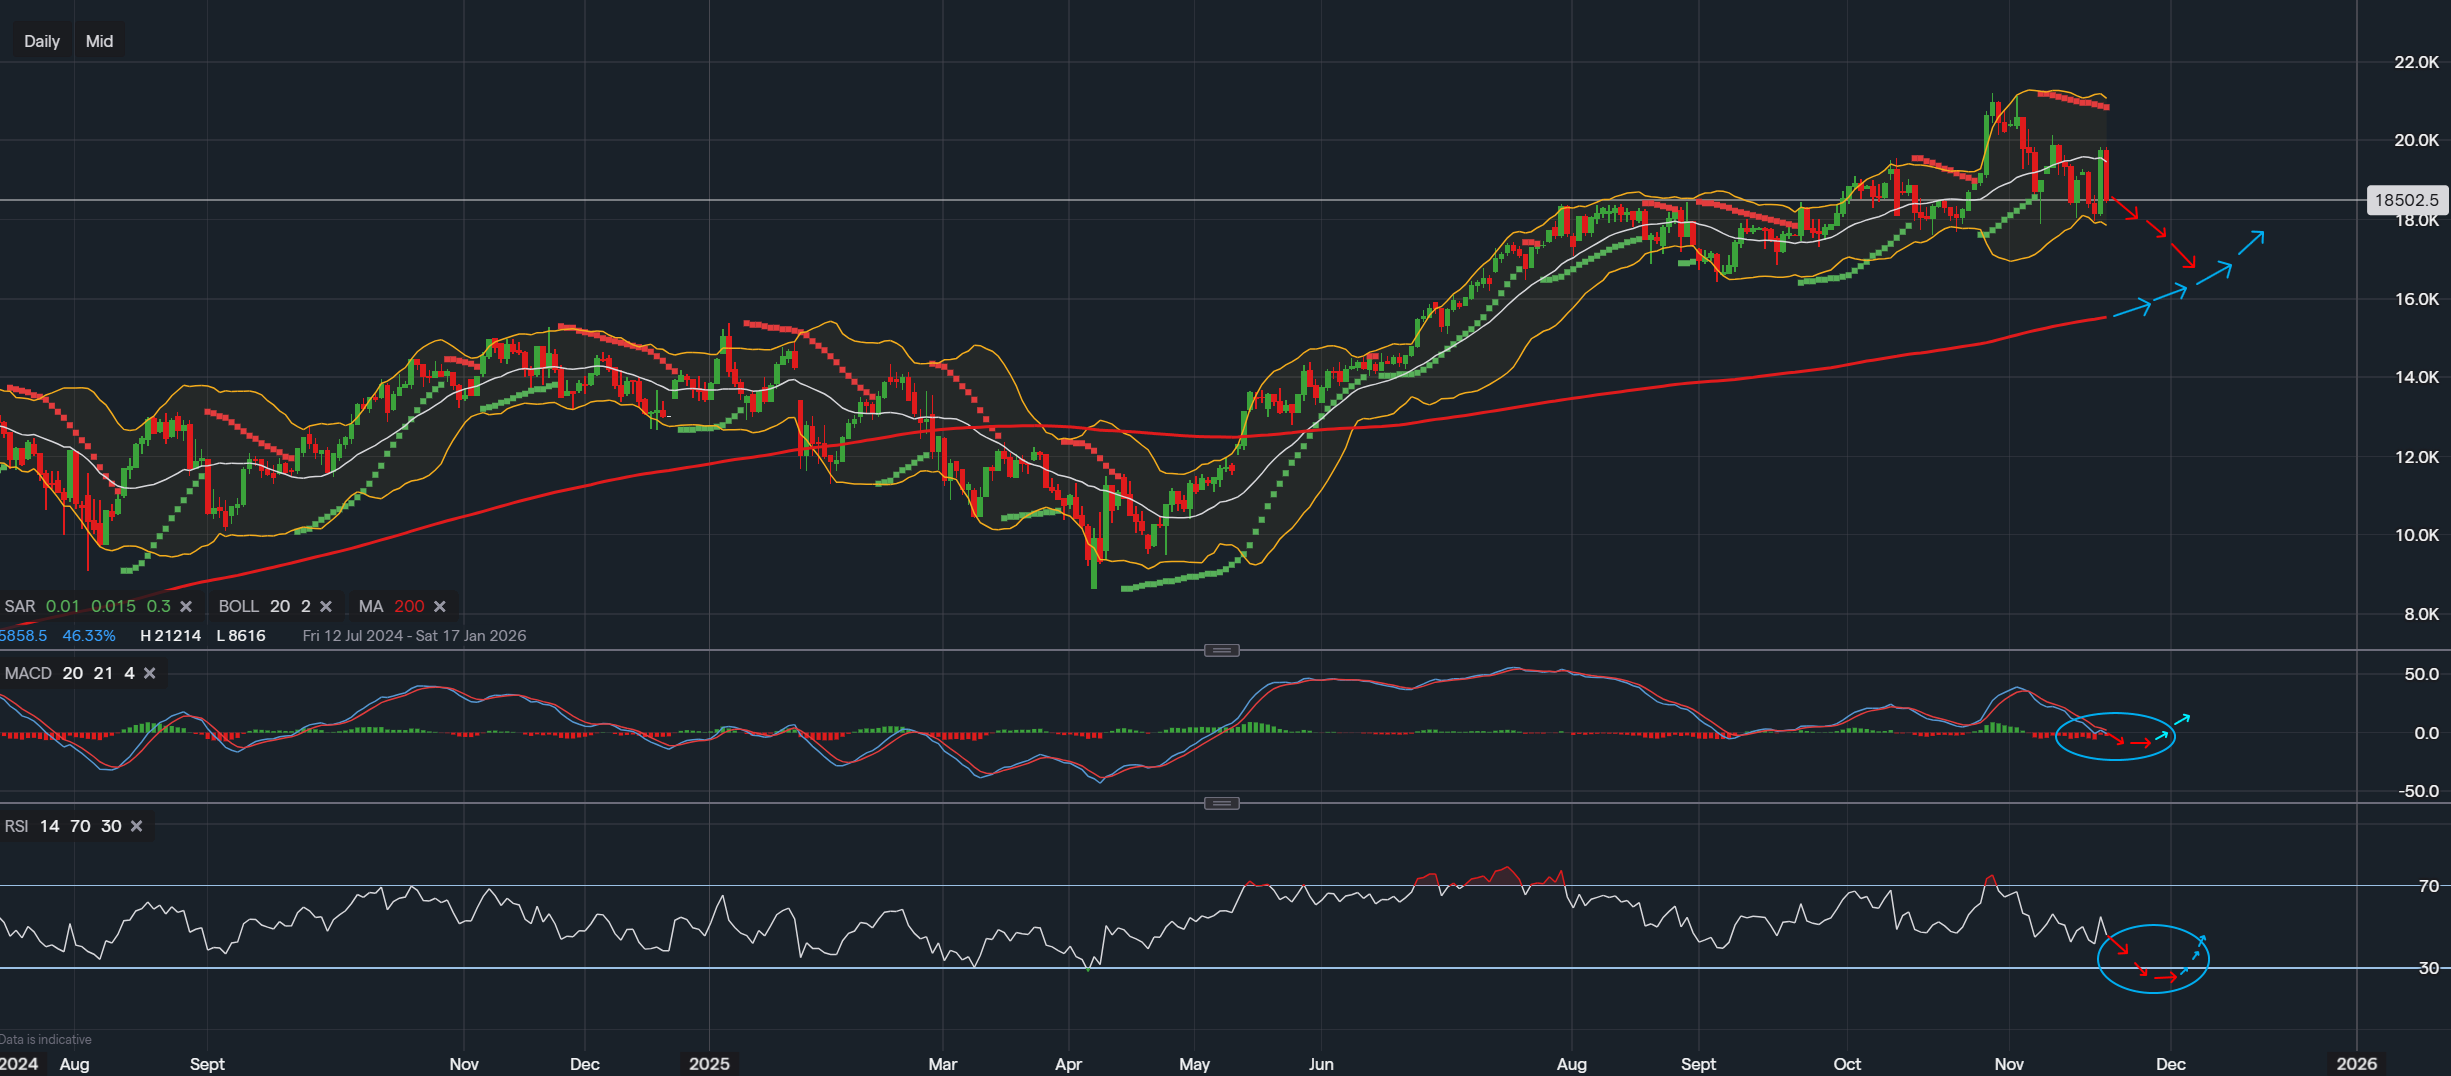The width and height of the screenshot is (2451, 1076).
Task: Switch to the Daily timeframe tab
Action: 40,41
